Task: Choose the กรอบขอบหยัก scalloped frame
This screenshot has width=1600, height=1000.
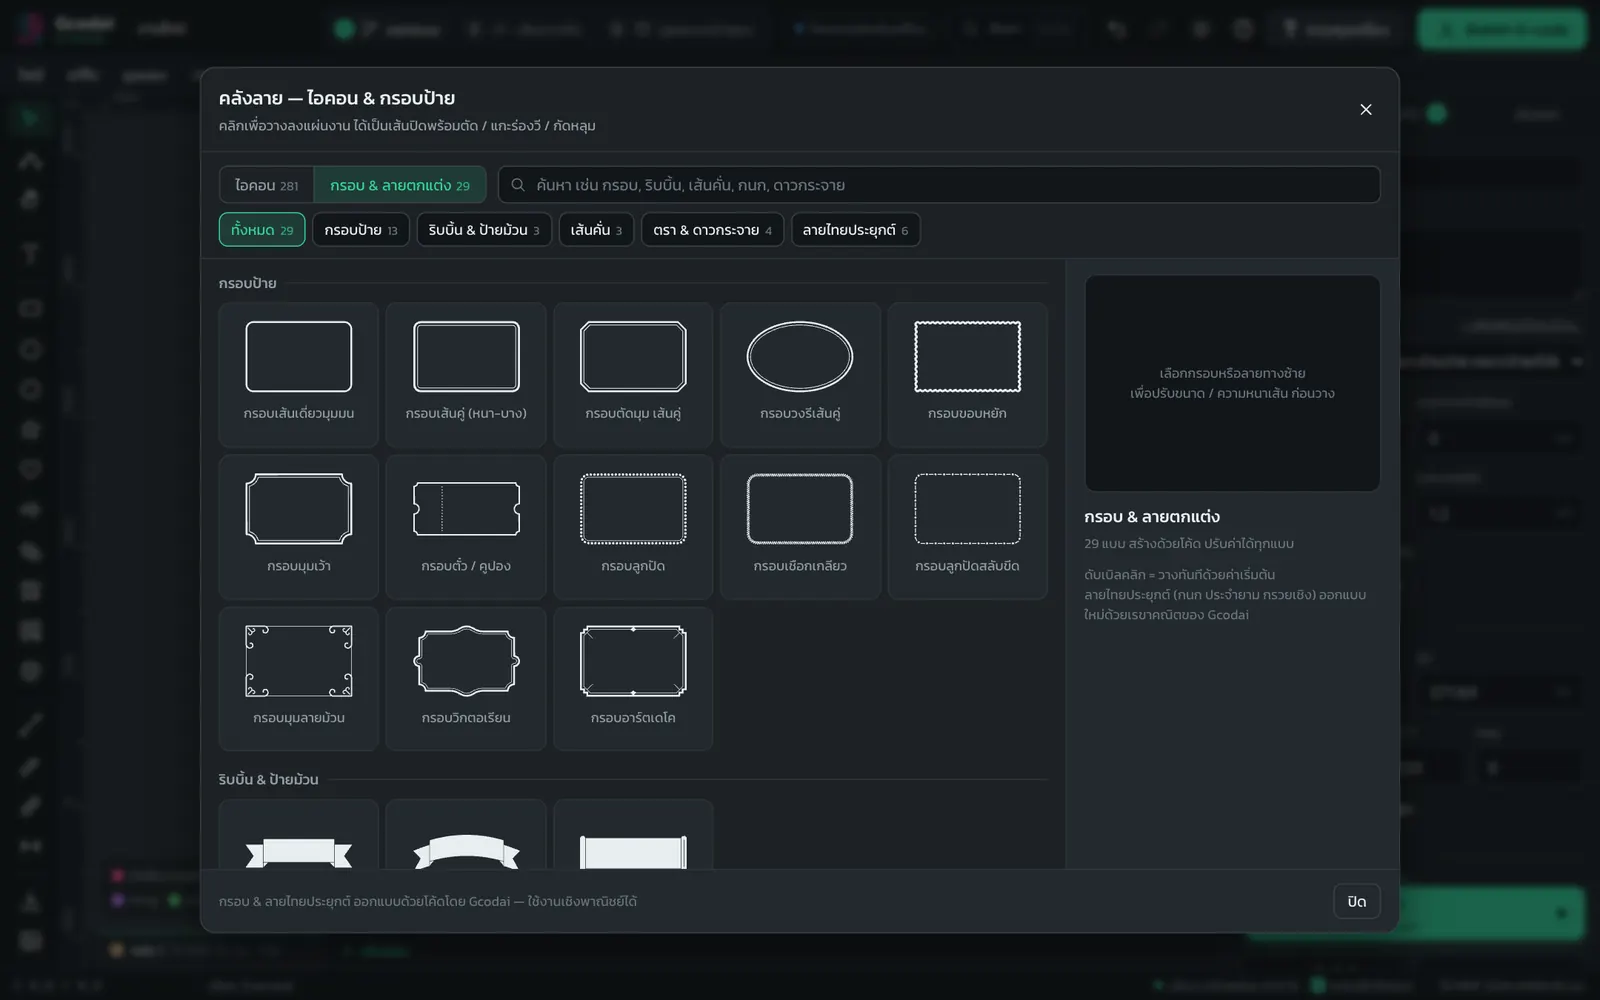Action: click(x=967, y=375)
